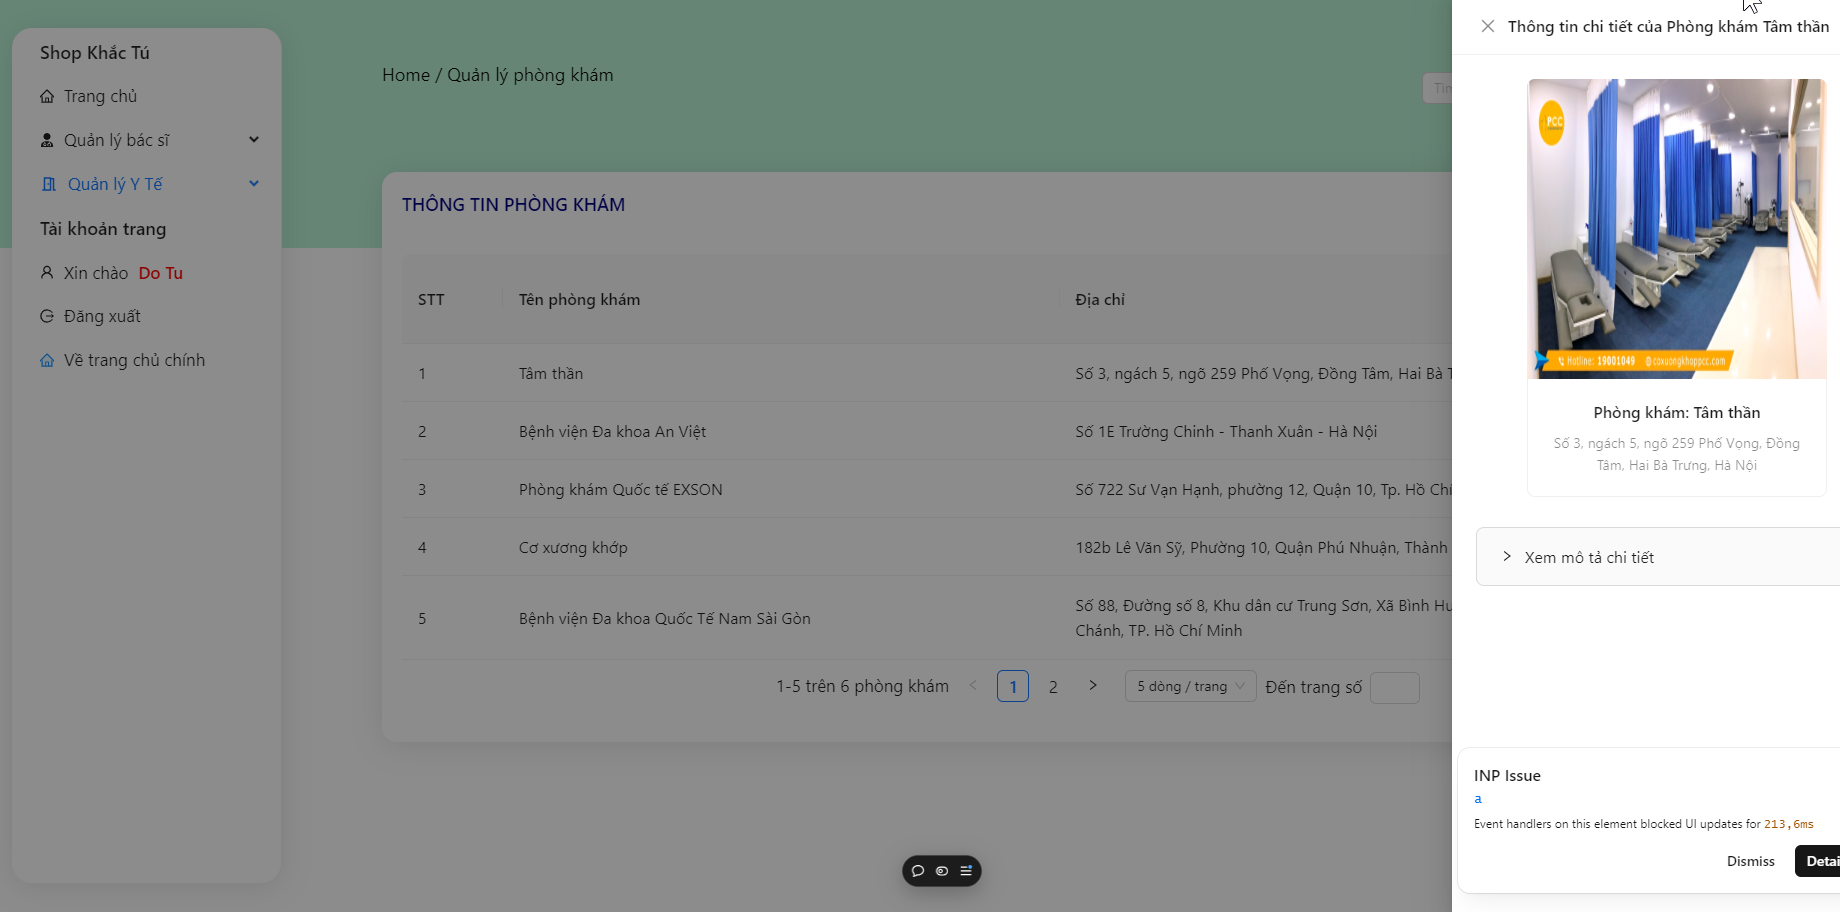
Task: Click the Tên phòng khám column header
Action: (x=579, y=299)
